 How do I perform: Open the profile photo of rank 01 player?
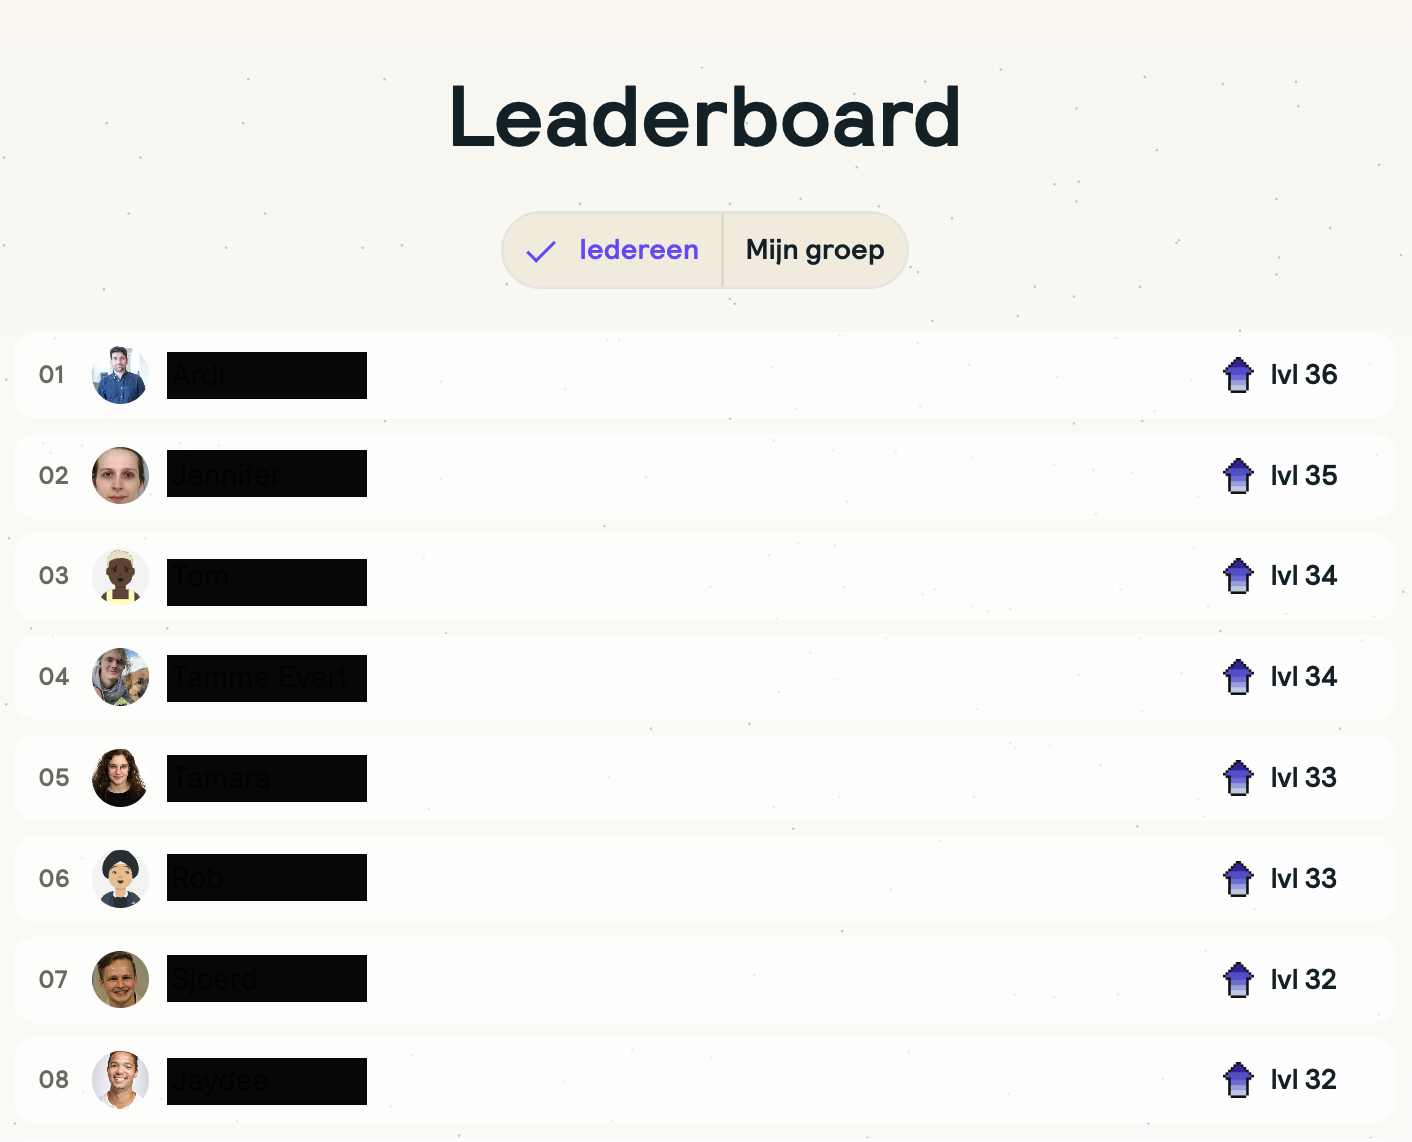pyautogui.click(x=120, y=375)
